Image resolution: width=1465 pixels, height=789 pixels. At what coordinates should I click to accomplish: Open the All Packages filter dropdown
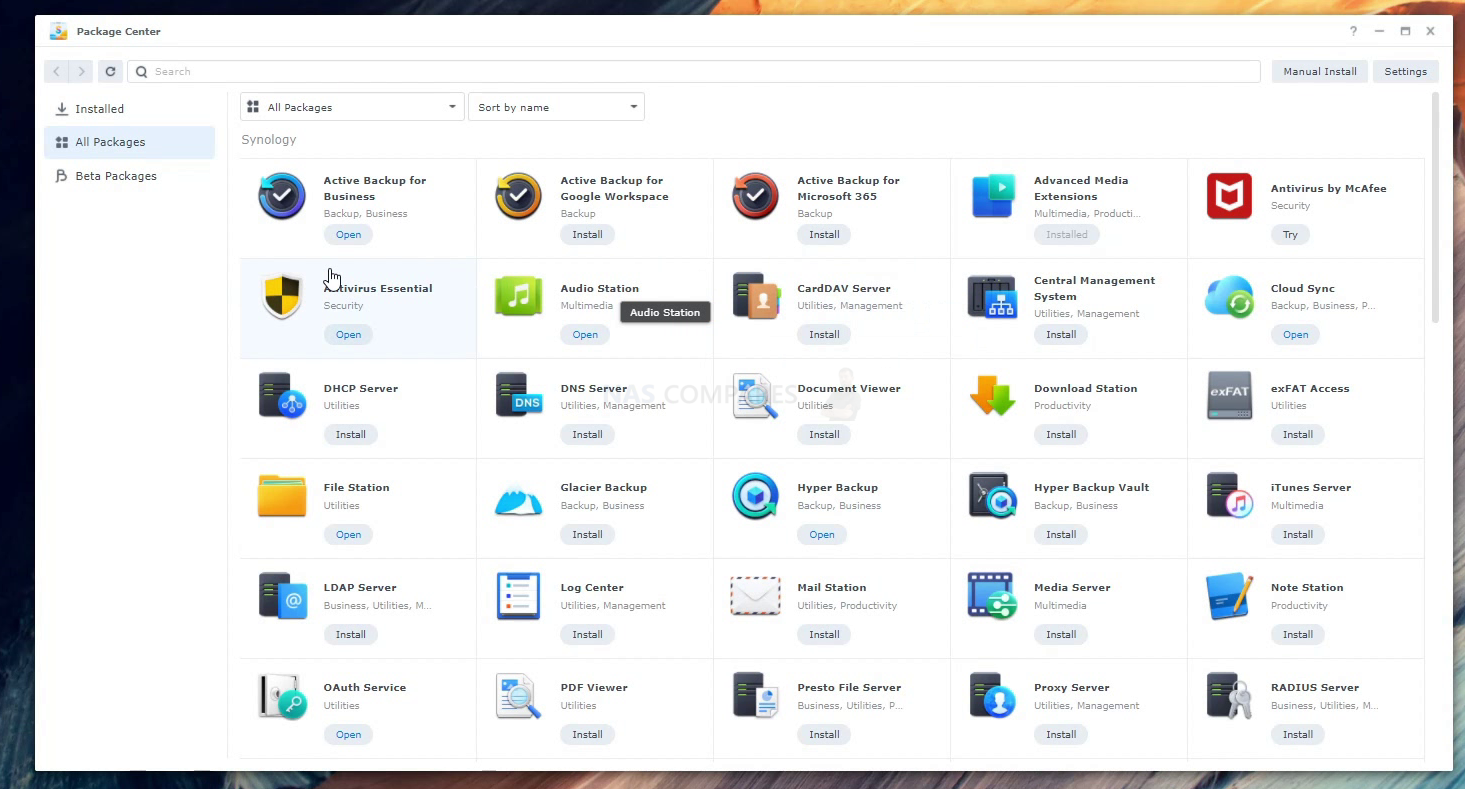pos(352,107)
